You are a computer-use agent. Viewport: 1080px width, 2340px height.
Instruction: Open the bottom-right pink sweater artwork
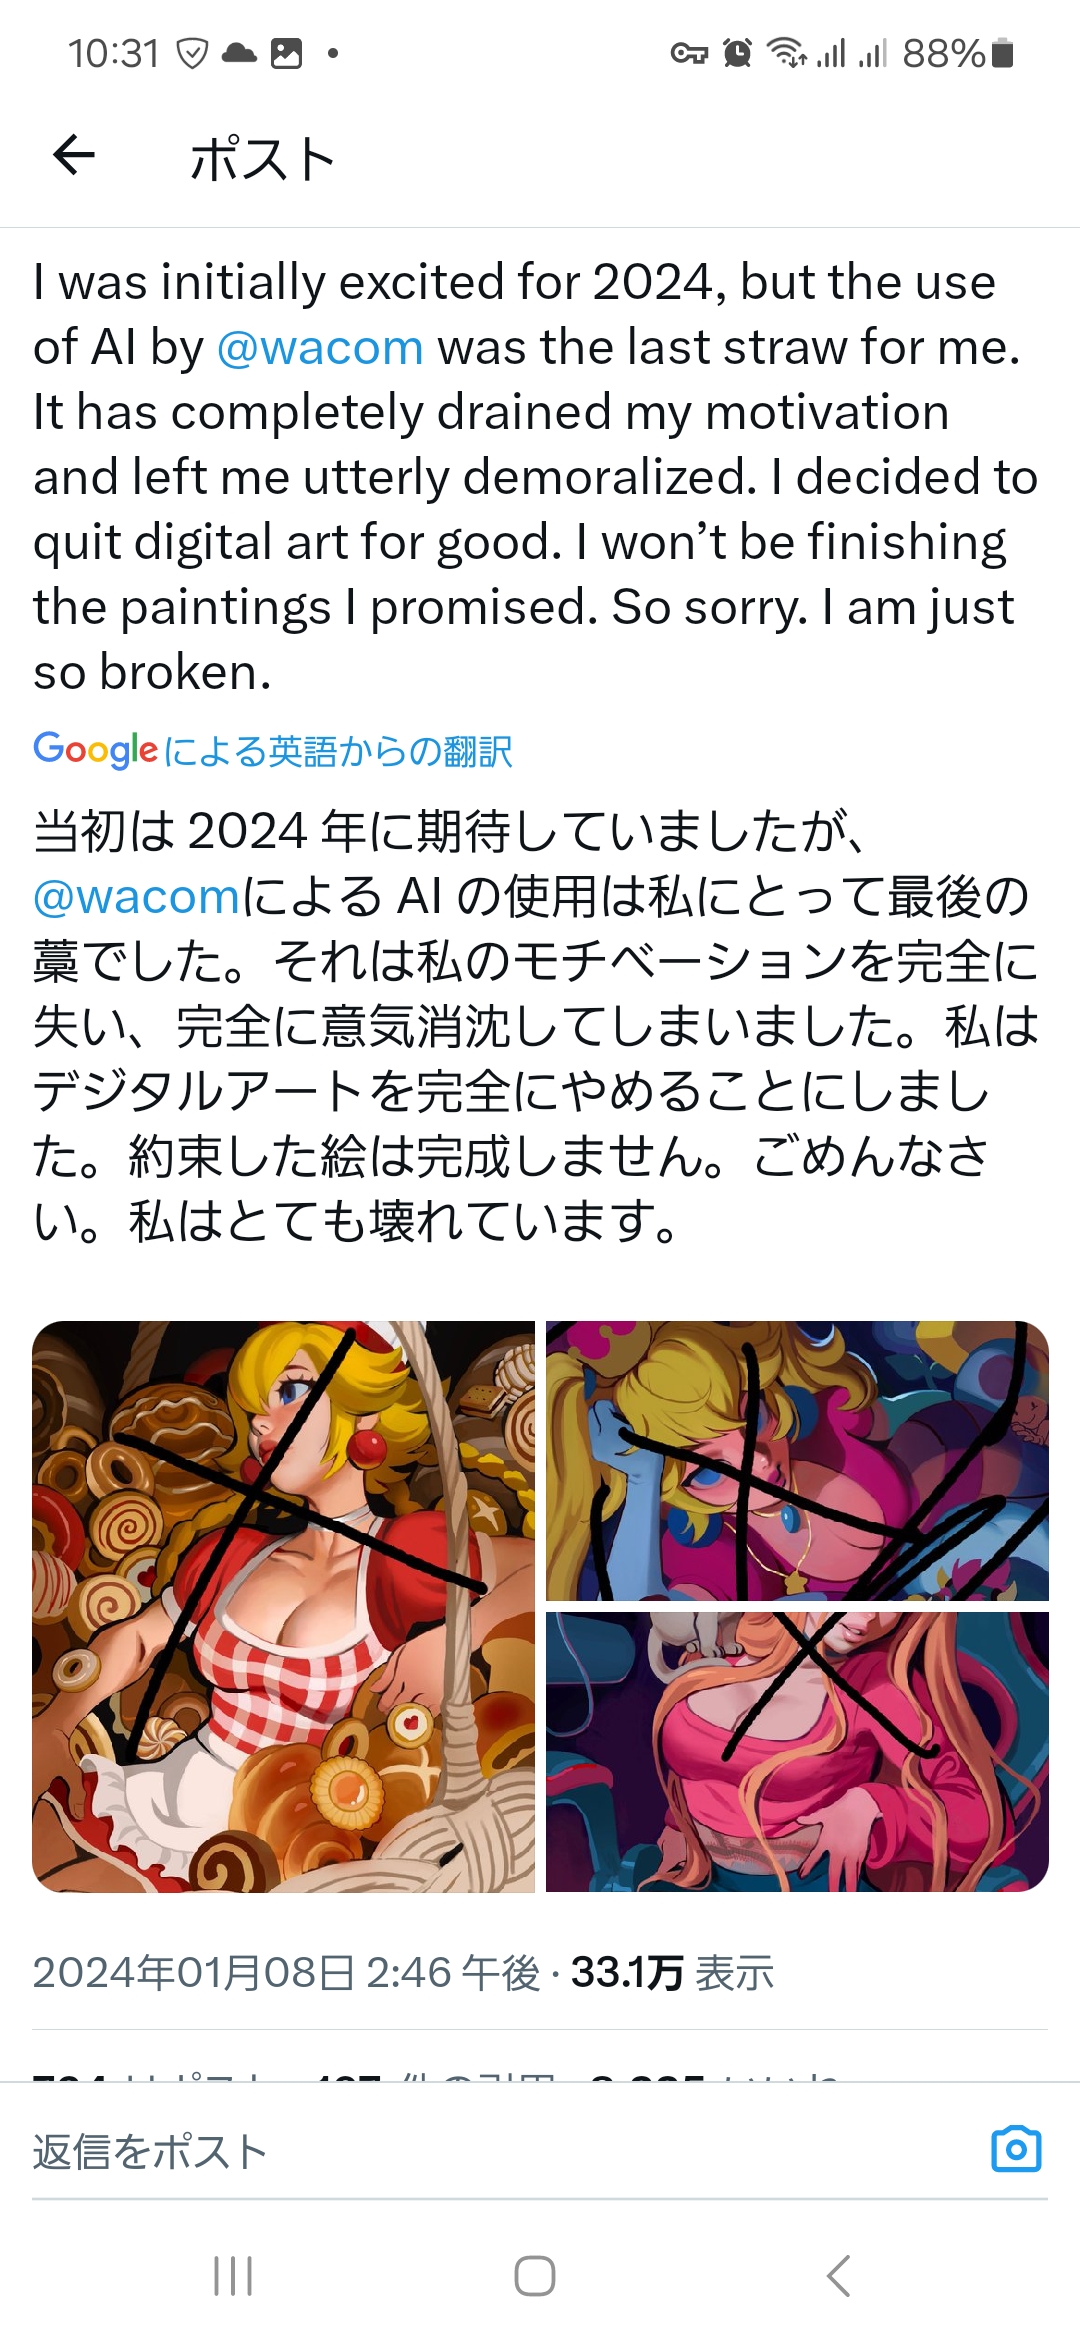point(797,1752)
